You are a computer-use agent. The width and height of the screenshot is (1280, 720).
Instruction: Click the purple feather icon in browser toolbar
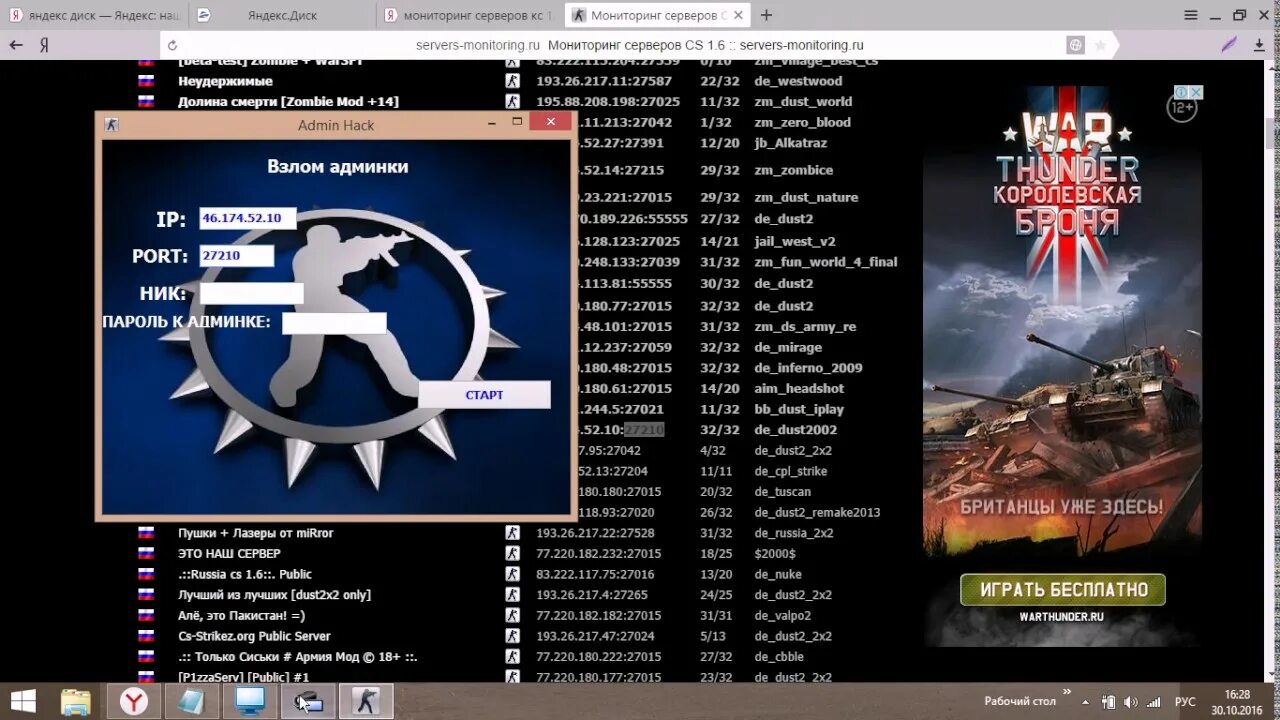click(1230, 45)
